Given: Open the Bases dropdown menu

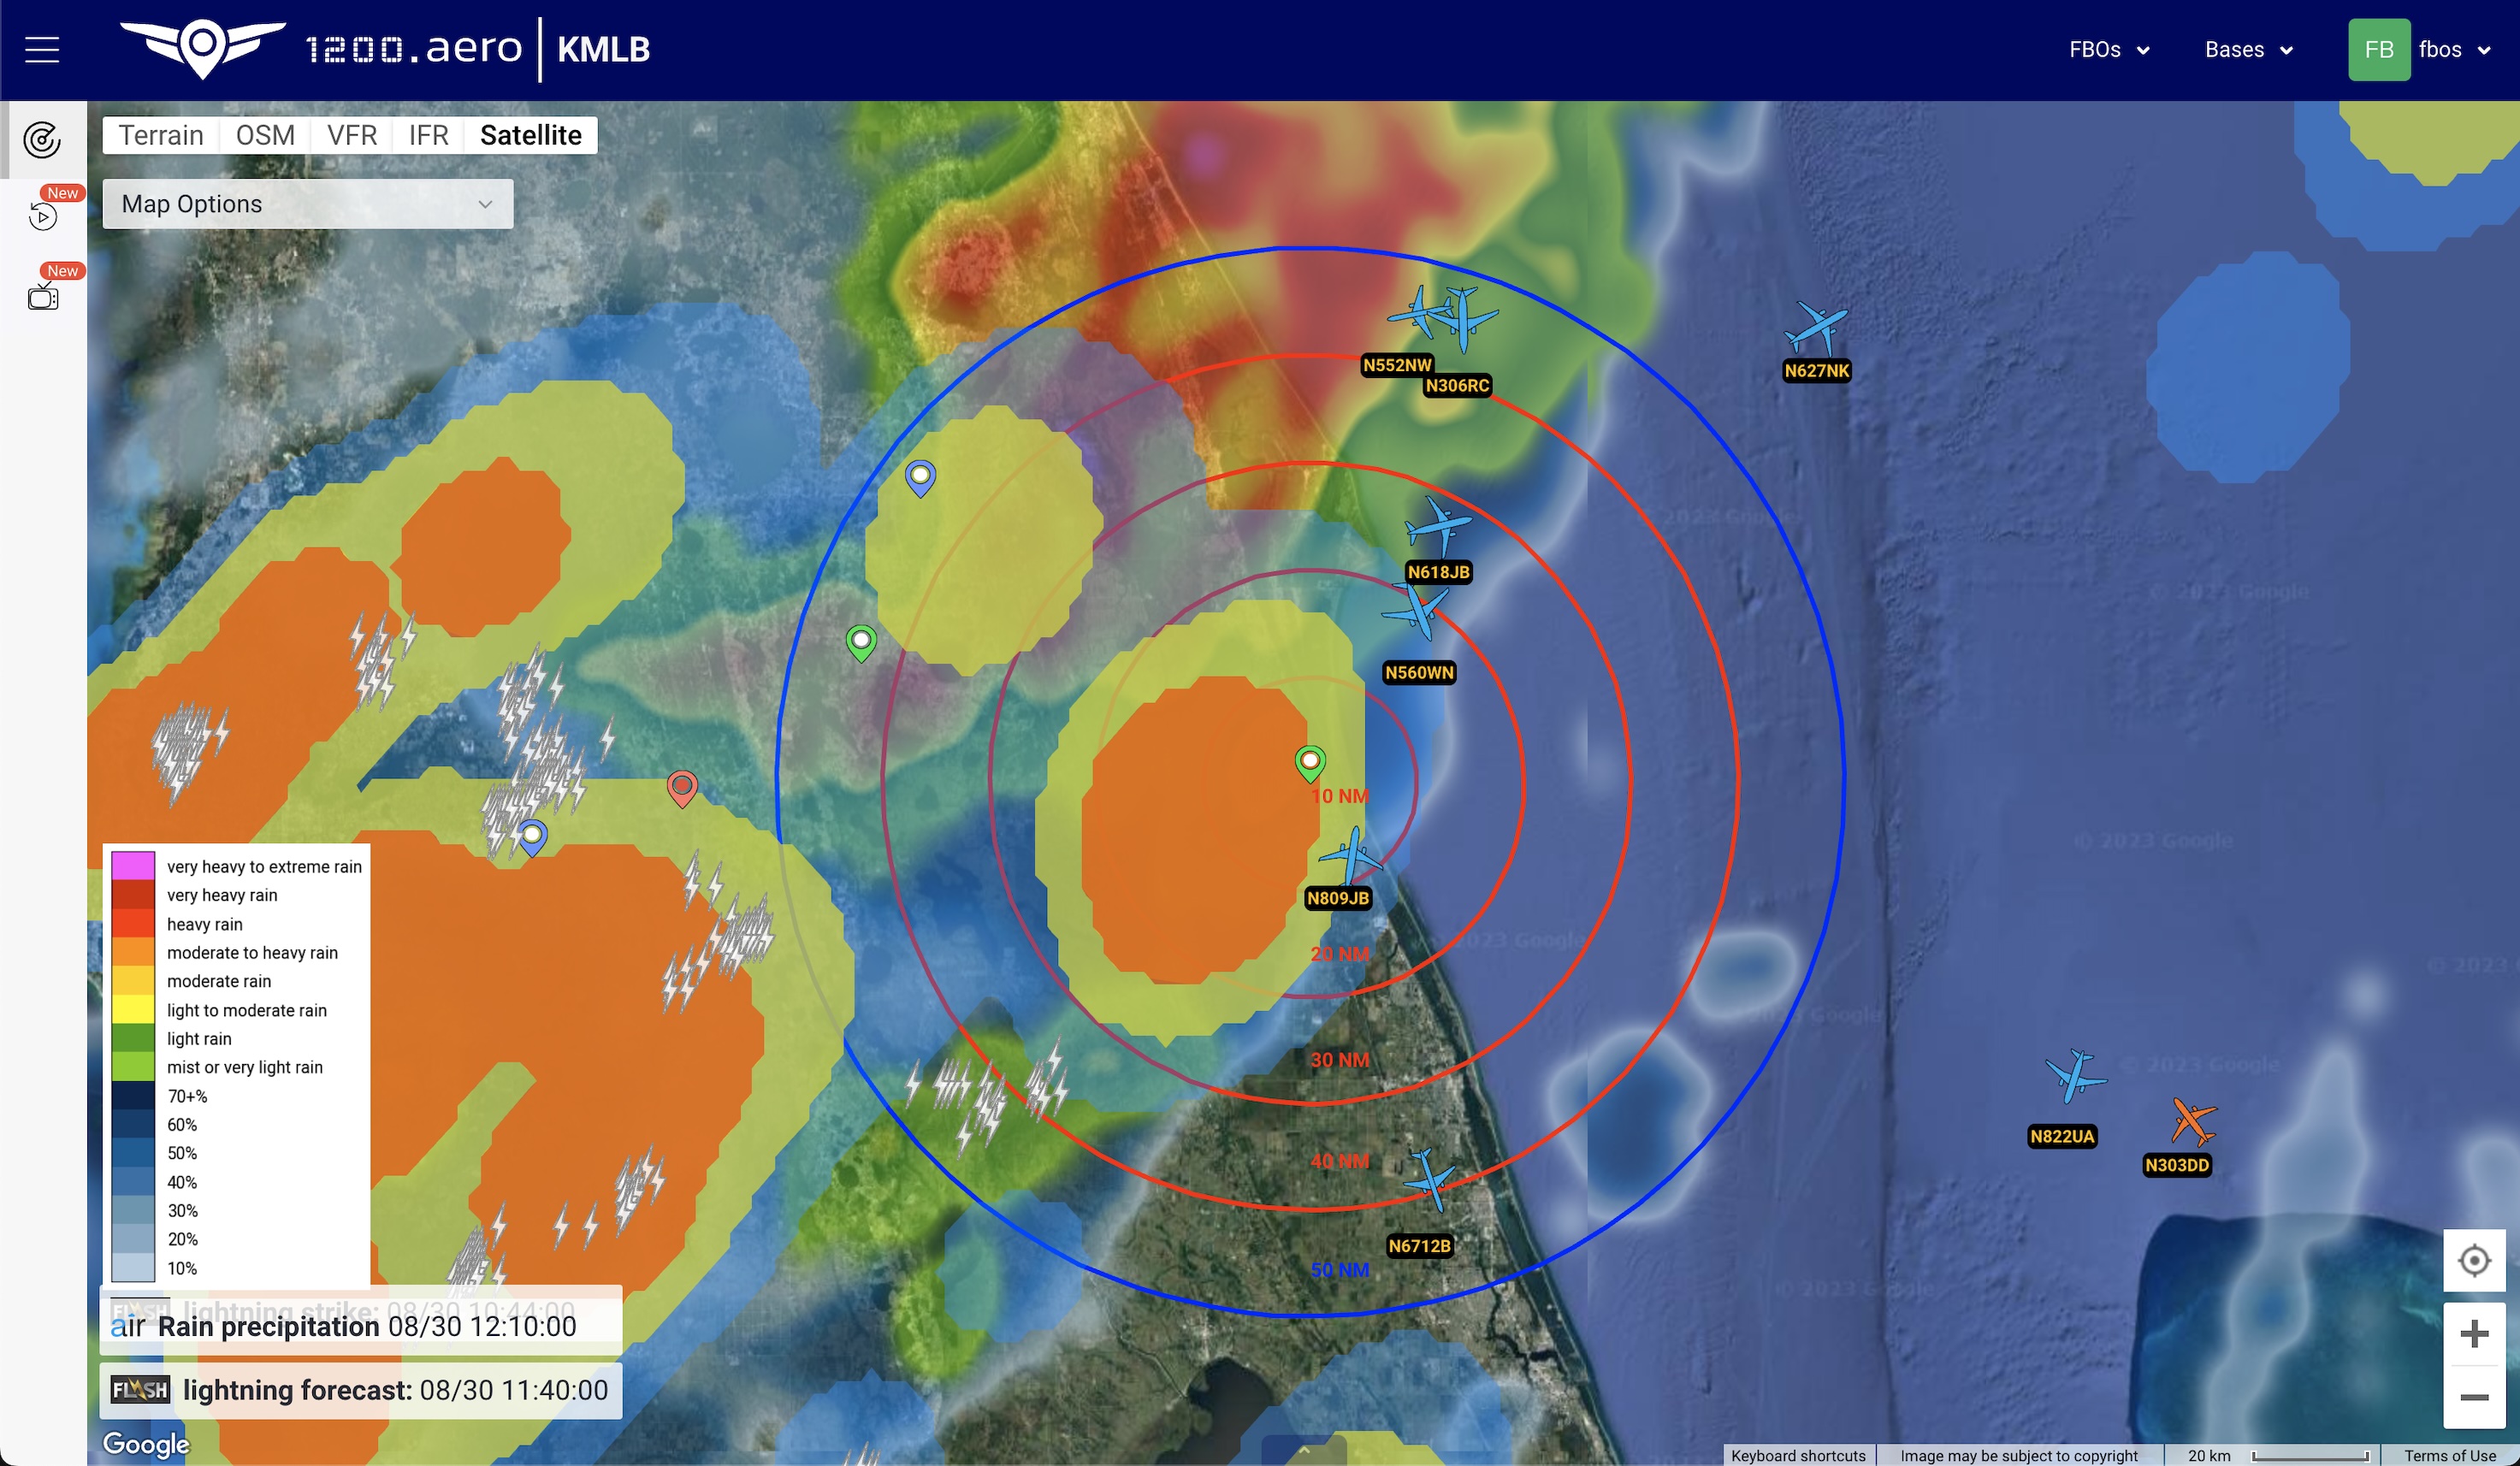Looking at the screenshot, I should 2249,50.
